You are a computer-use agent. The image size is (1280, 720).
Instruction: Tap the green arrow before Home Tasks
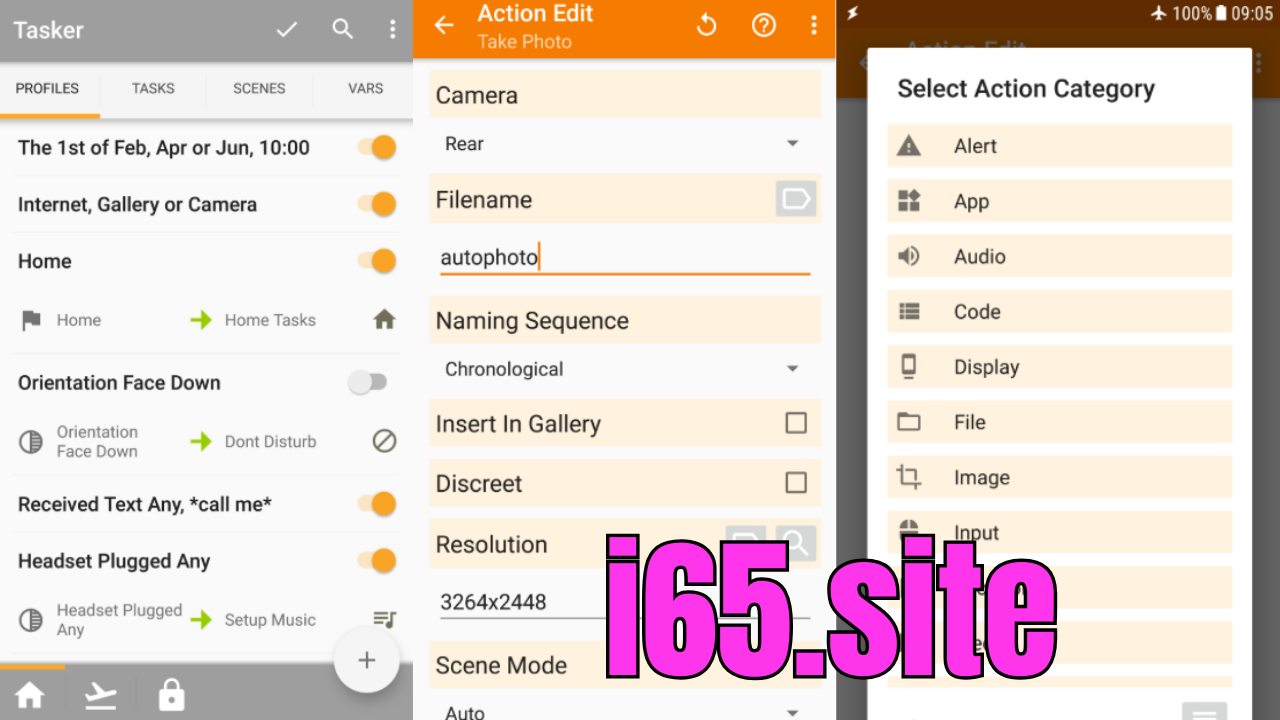click(x=201, y=320)
